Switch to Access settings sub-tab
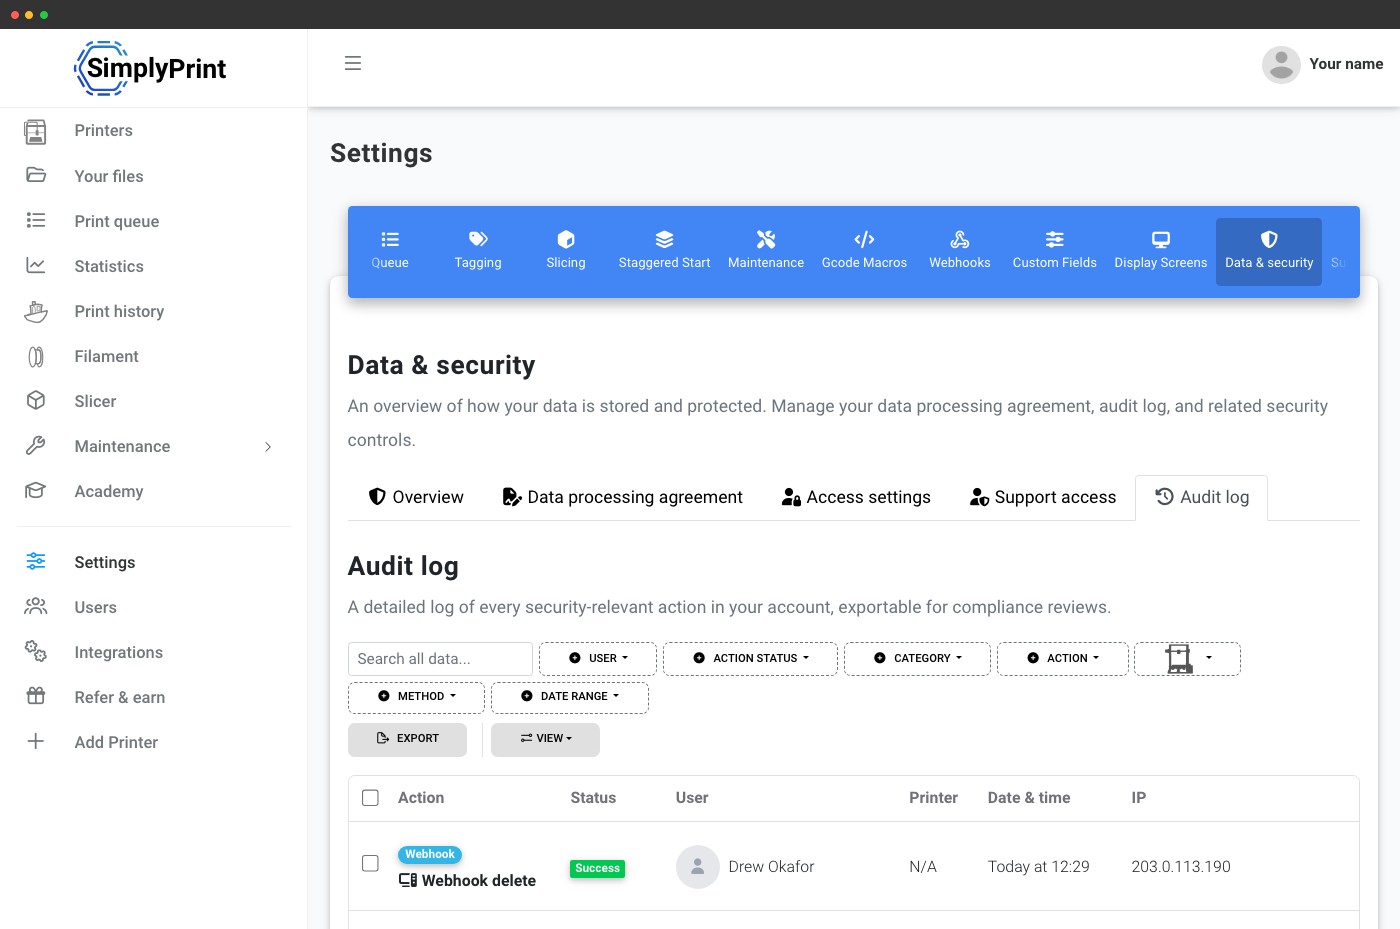The height and width of the screenshot is (929, 1400). pyautogui.click(x=856, y=497)
